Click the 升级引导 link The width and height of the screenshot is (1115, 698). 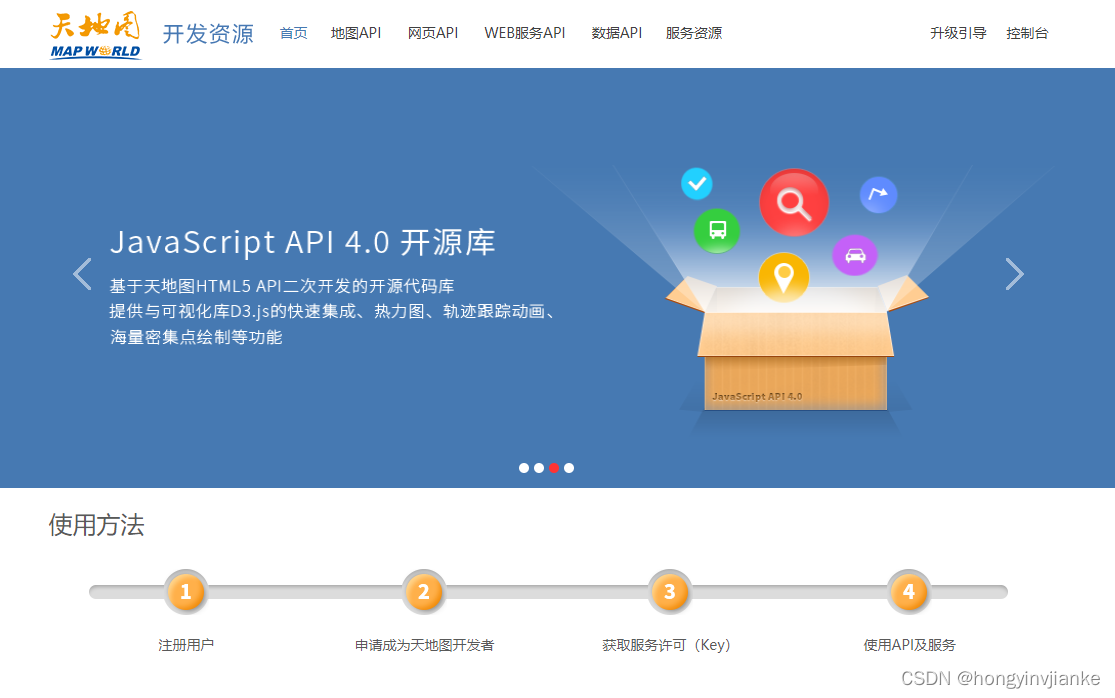click(x=959, y=33)
